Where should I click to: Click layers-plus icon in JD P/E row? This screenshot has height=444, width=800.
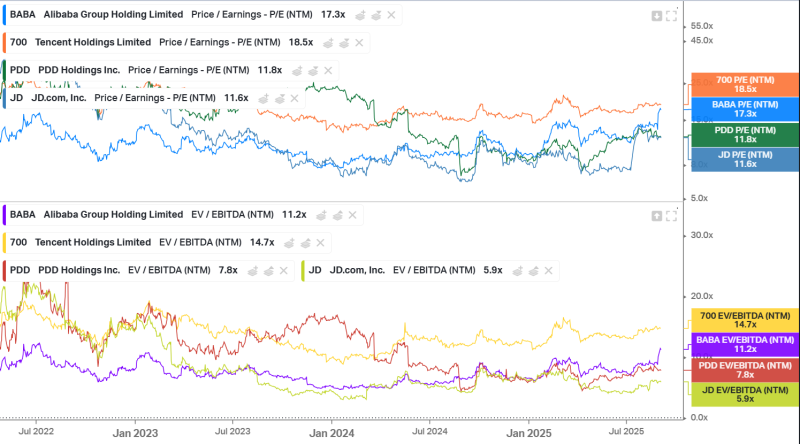click(263, 98)
